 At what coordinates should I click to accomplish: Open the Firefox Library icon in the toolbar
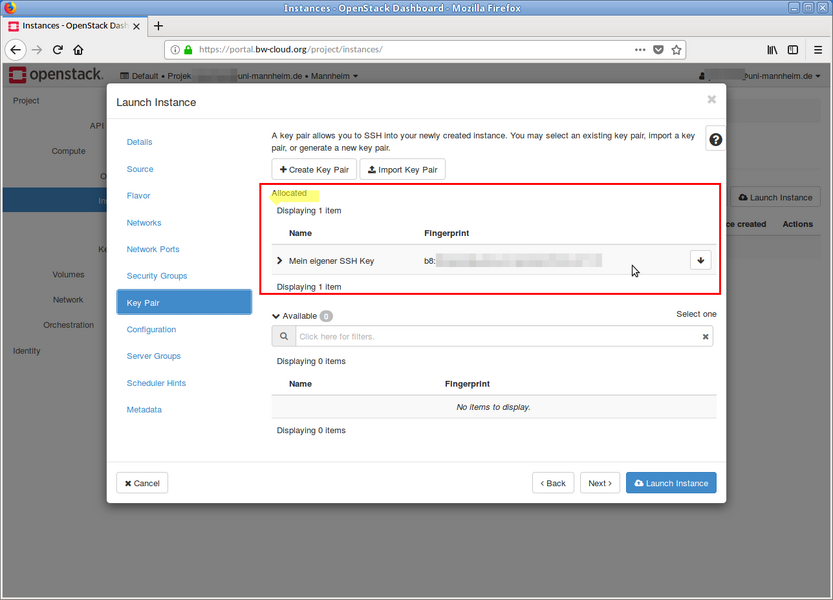(x=771, y=49)
